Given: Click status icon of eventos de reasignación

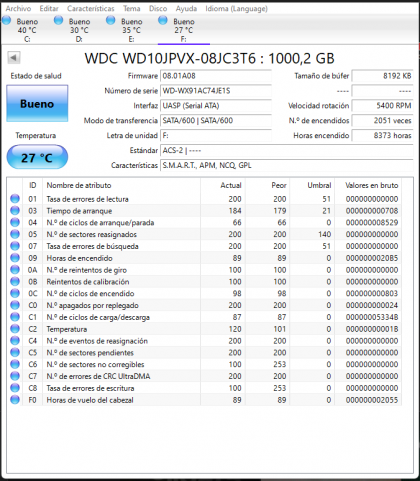Looking at the screenshot, I should (15, 341).
